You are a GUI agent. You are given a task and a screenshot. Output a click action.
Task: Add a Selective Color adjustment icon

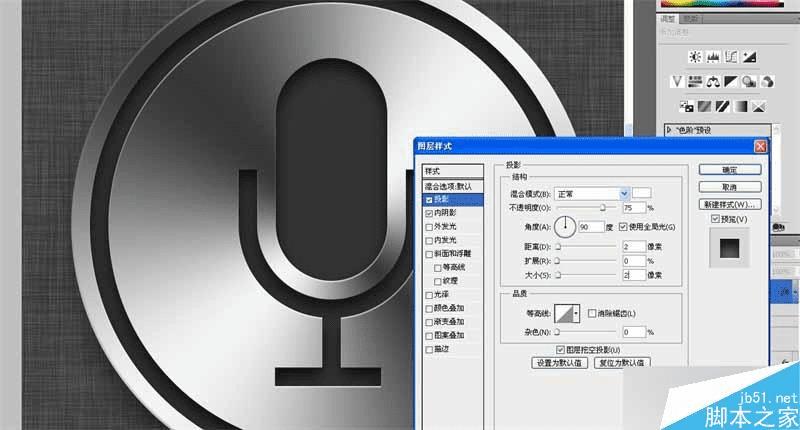pos(759,107)
